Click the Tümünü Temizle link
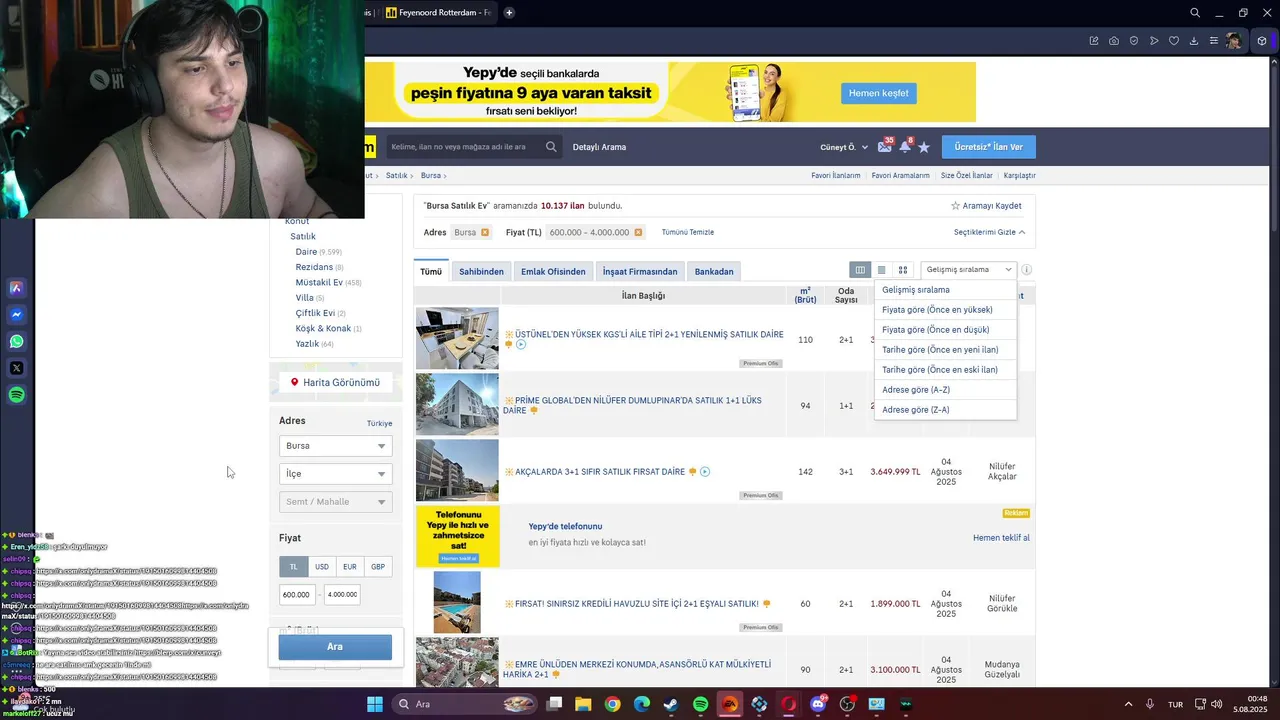The width and height of the screenshot is (1280, 720). [x=688, y=232]
